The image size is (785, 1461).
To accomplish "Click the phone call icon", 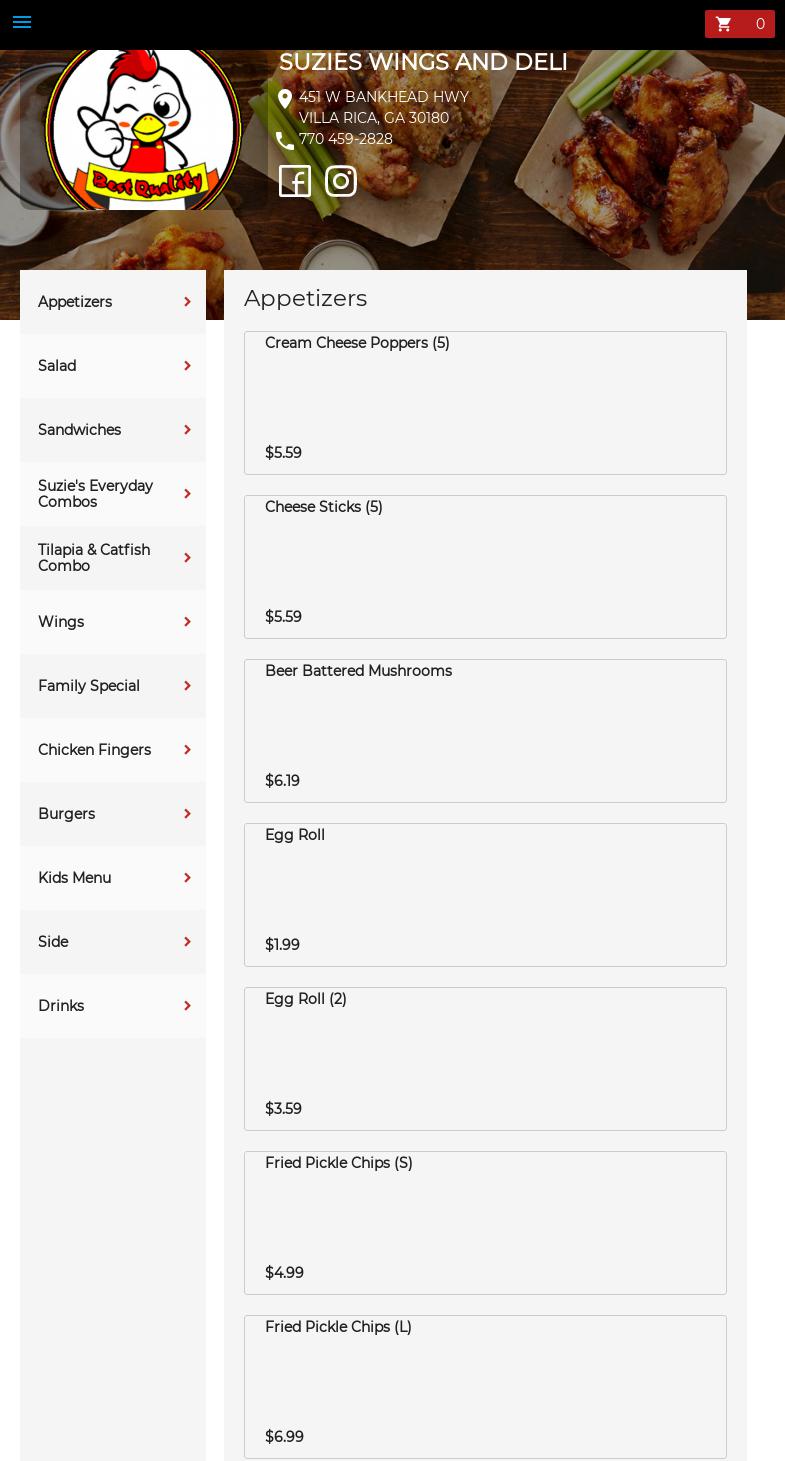I will coord(285,140).
